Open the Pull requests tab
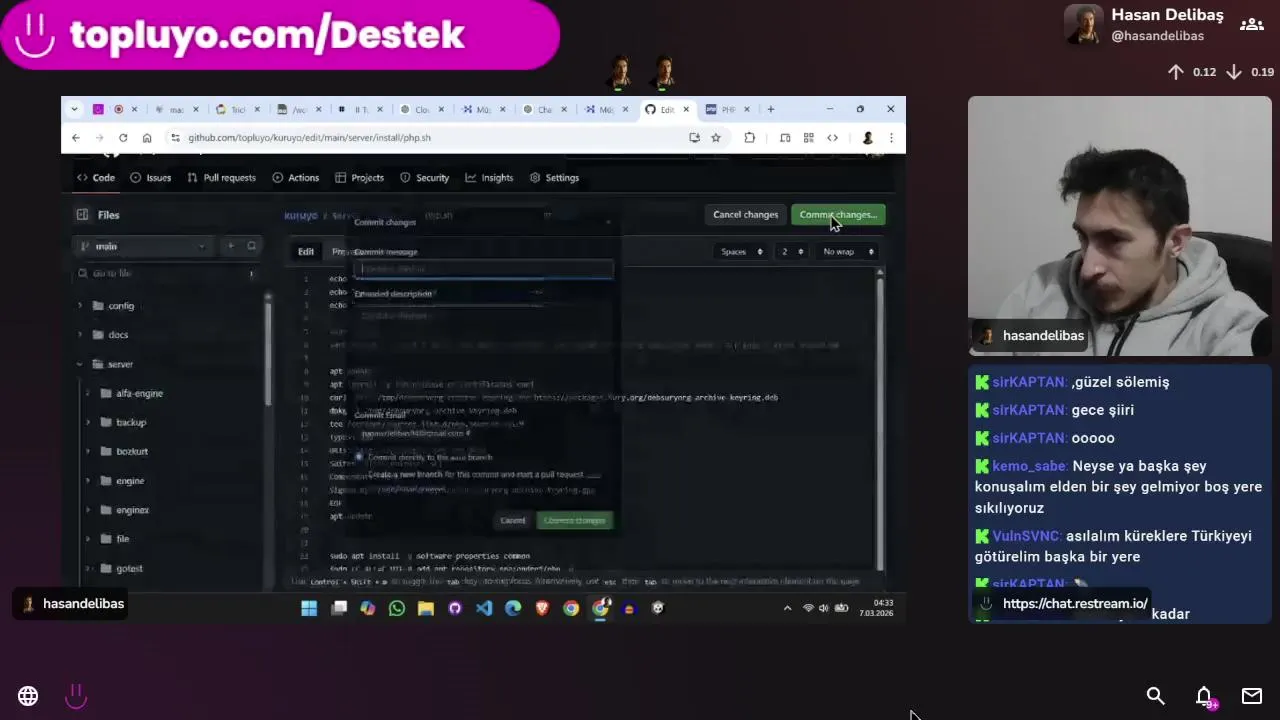 pyautogui.click(x=221, y=178)
